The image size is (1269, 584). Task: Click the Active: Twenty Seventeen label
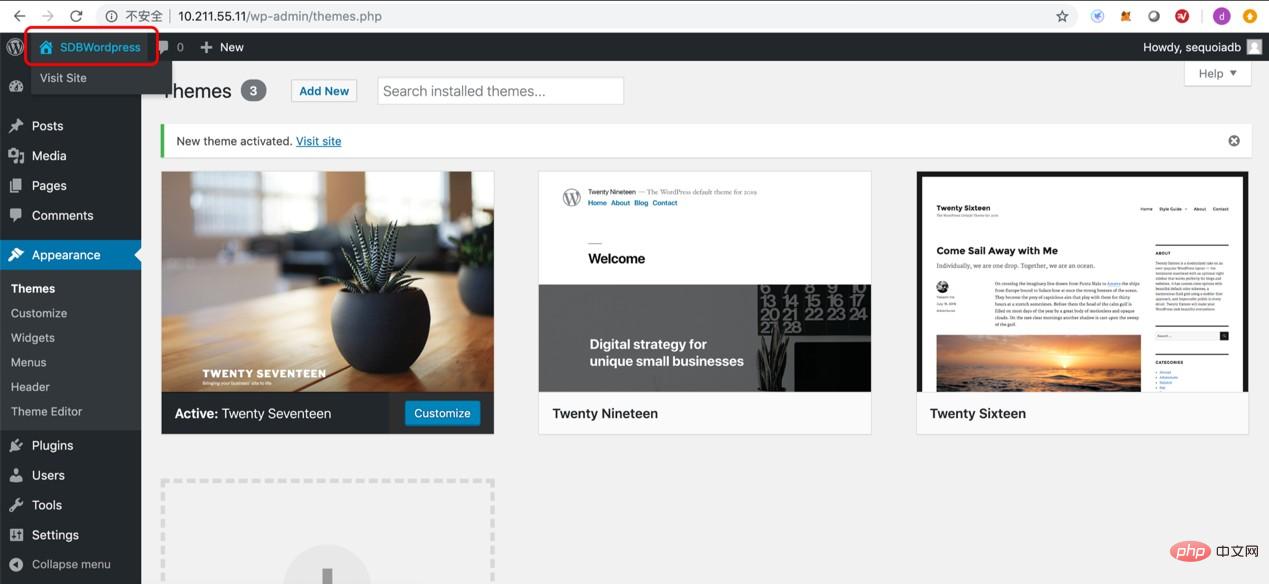coord(253,413)
